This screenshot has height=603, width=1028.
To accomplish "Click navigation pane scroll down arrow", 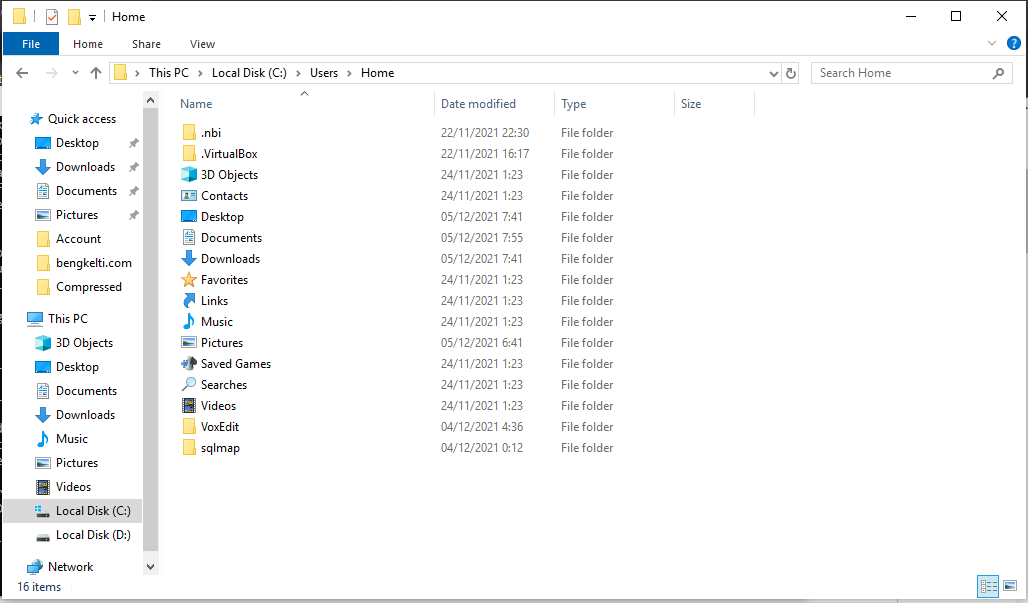I will pos(150,567).
